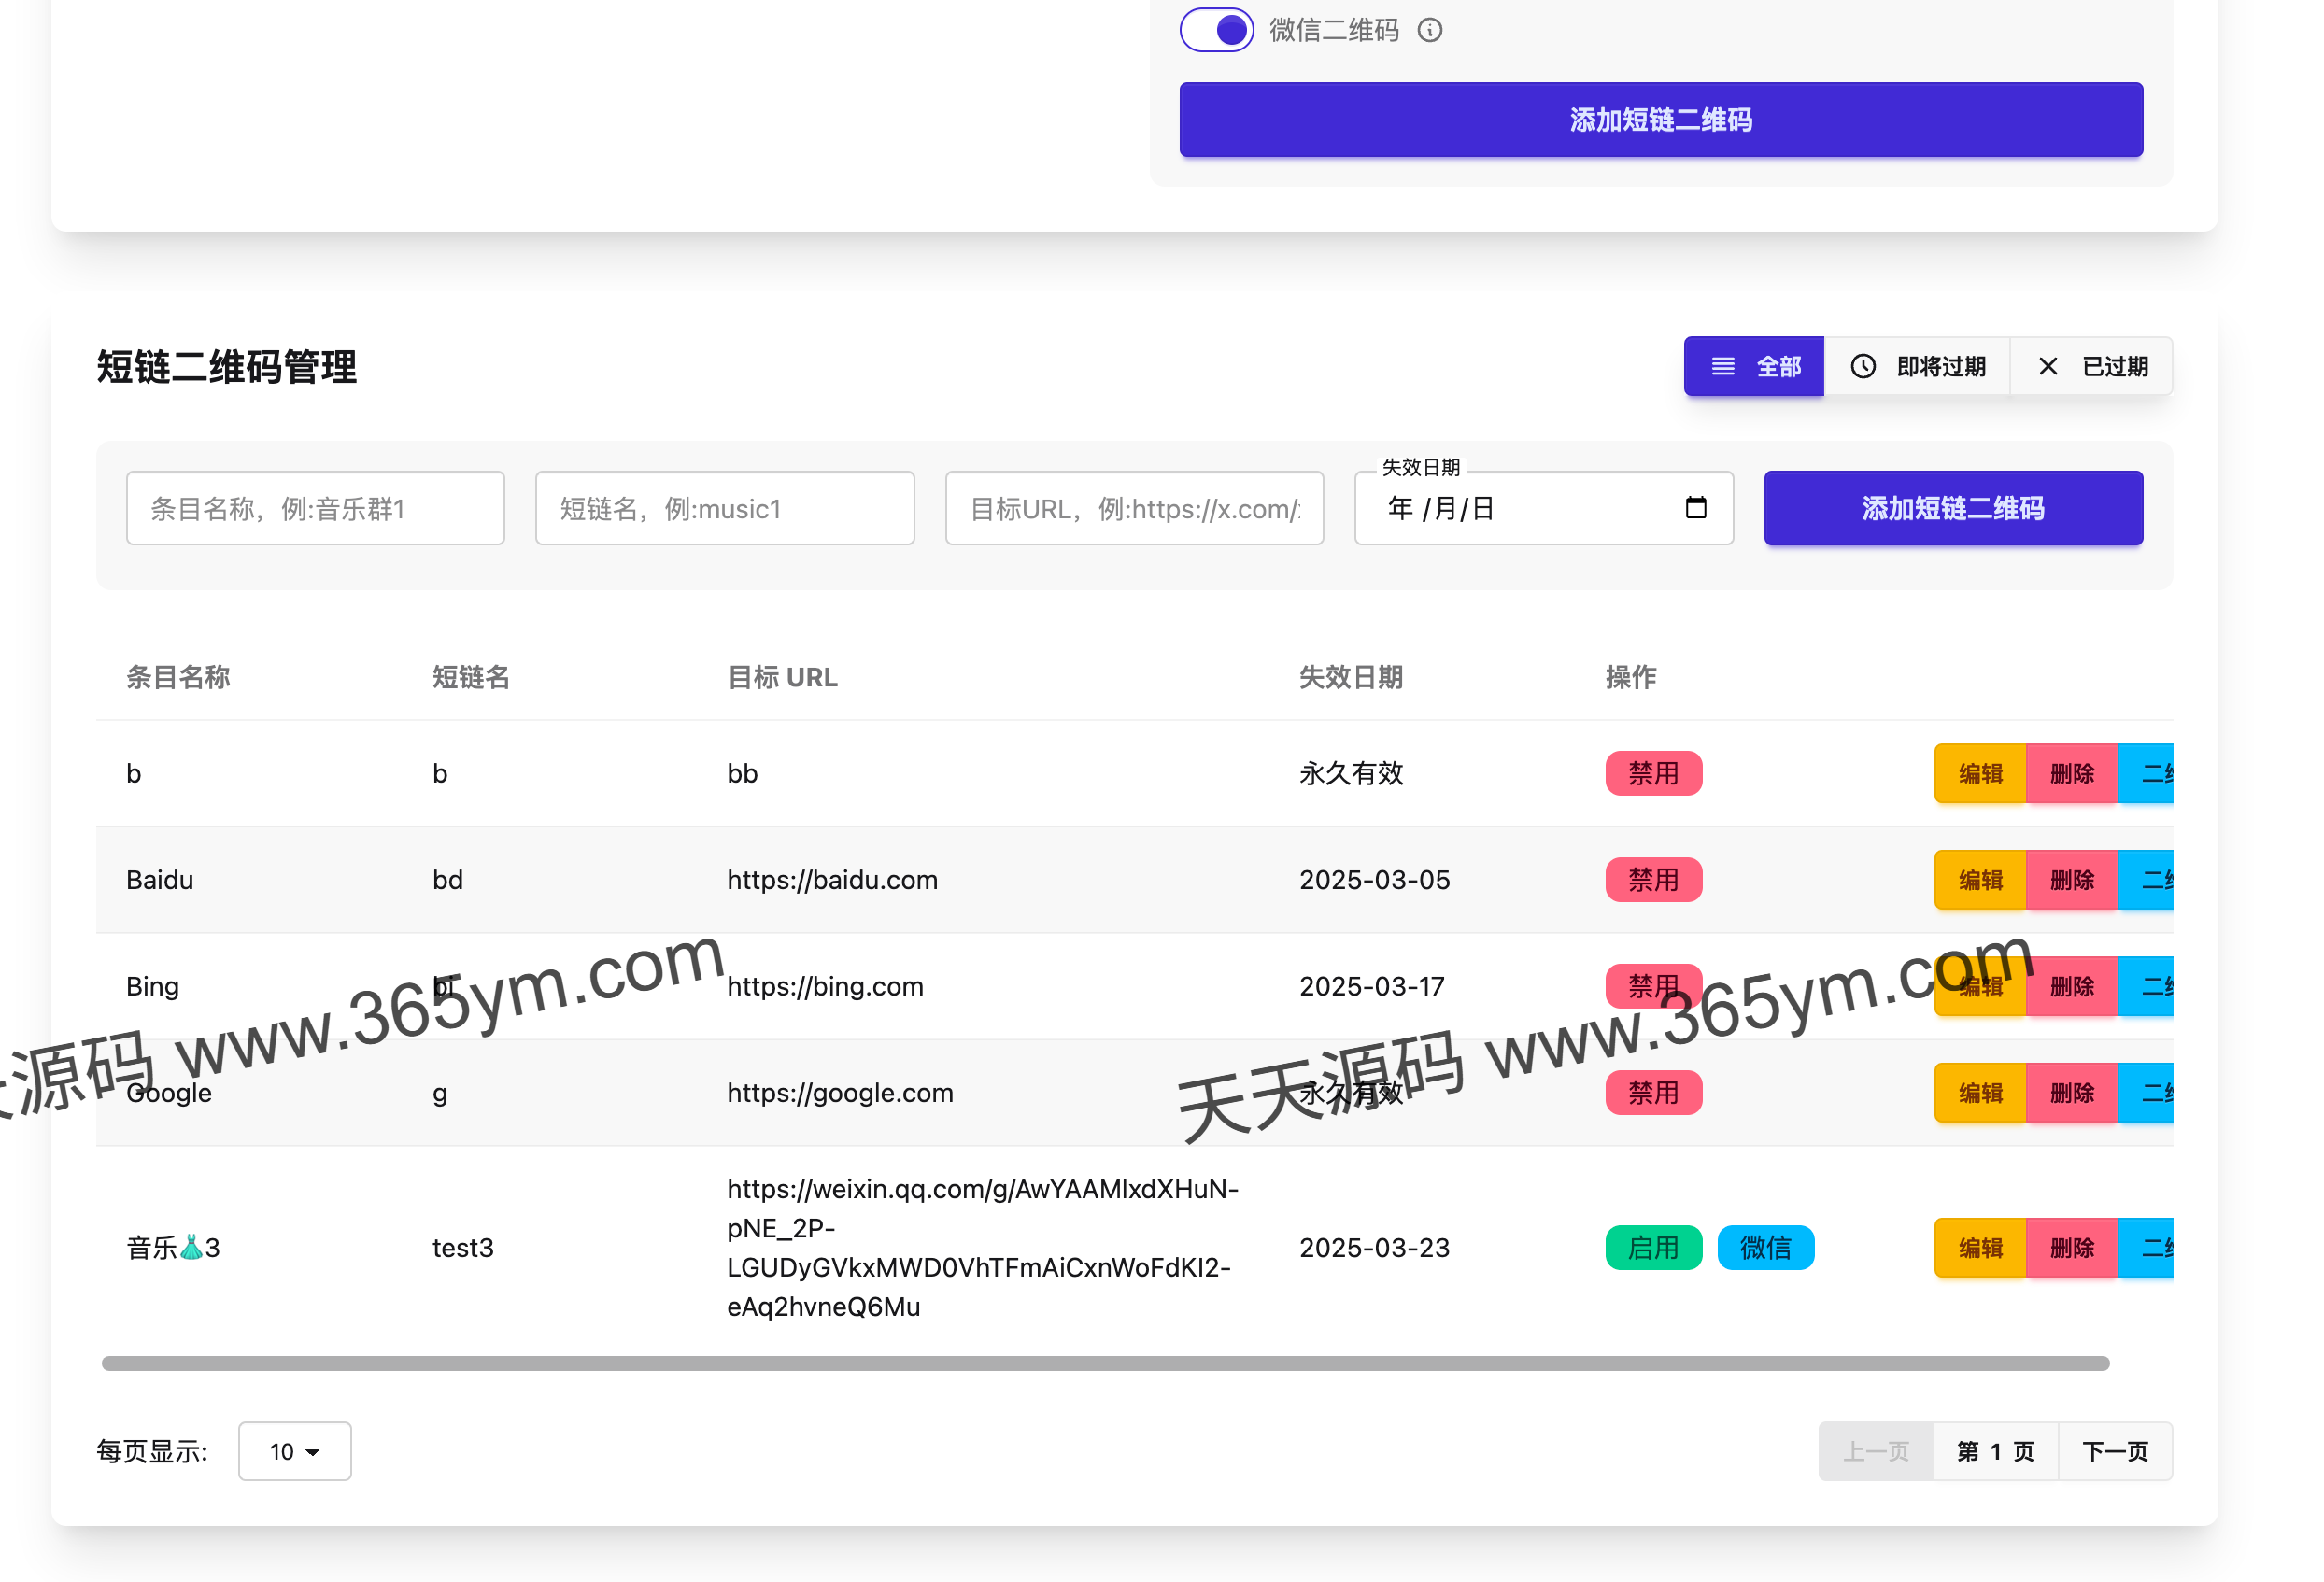Edit the Bing entry via 编辑

[x=1979, y=986]
